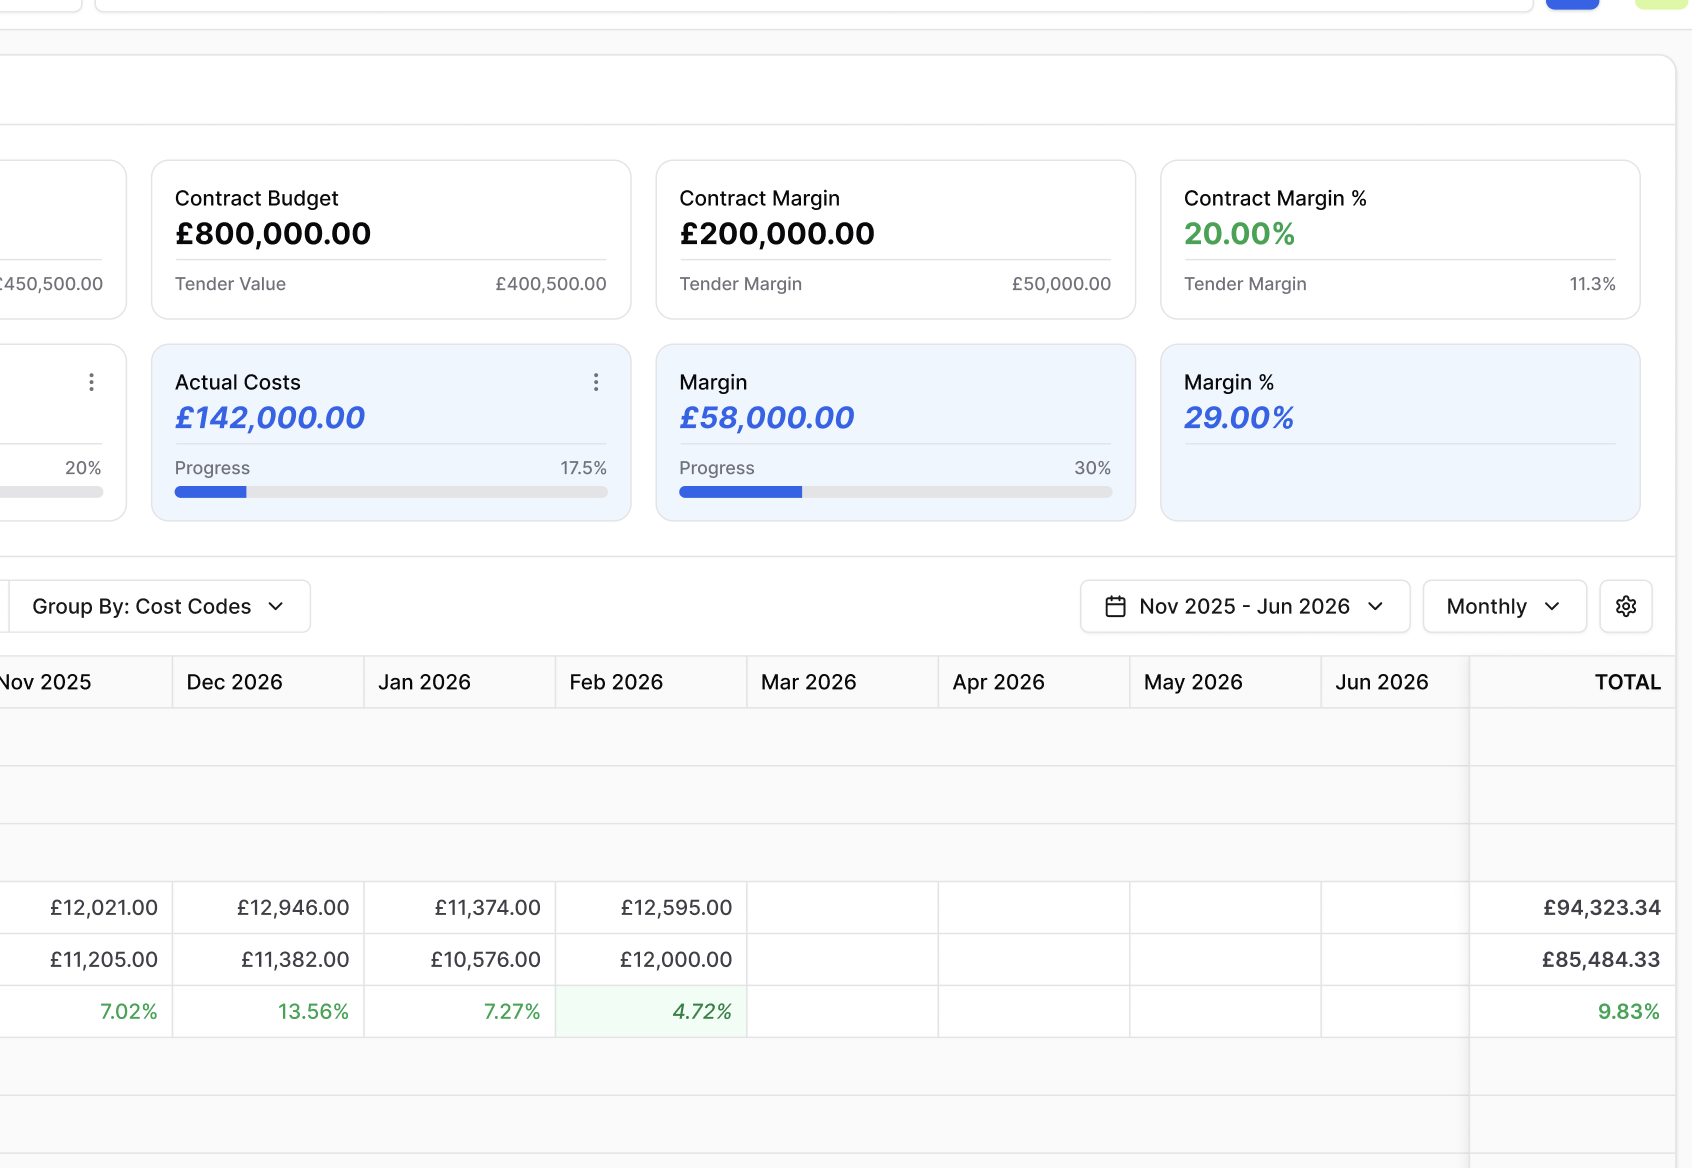This screenshot has height=1168, width=1692.
Task: Click the TOTAL column header
Action: tap(1573, 682)
